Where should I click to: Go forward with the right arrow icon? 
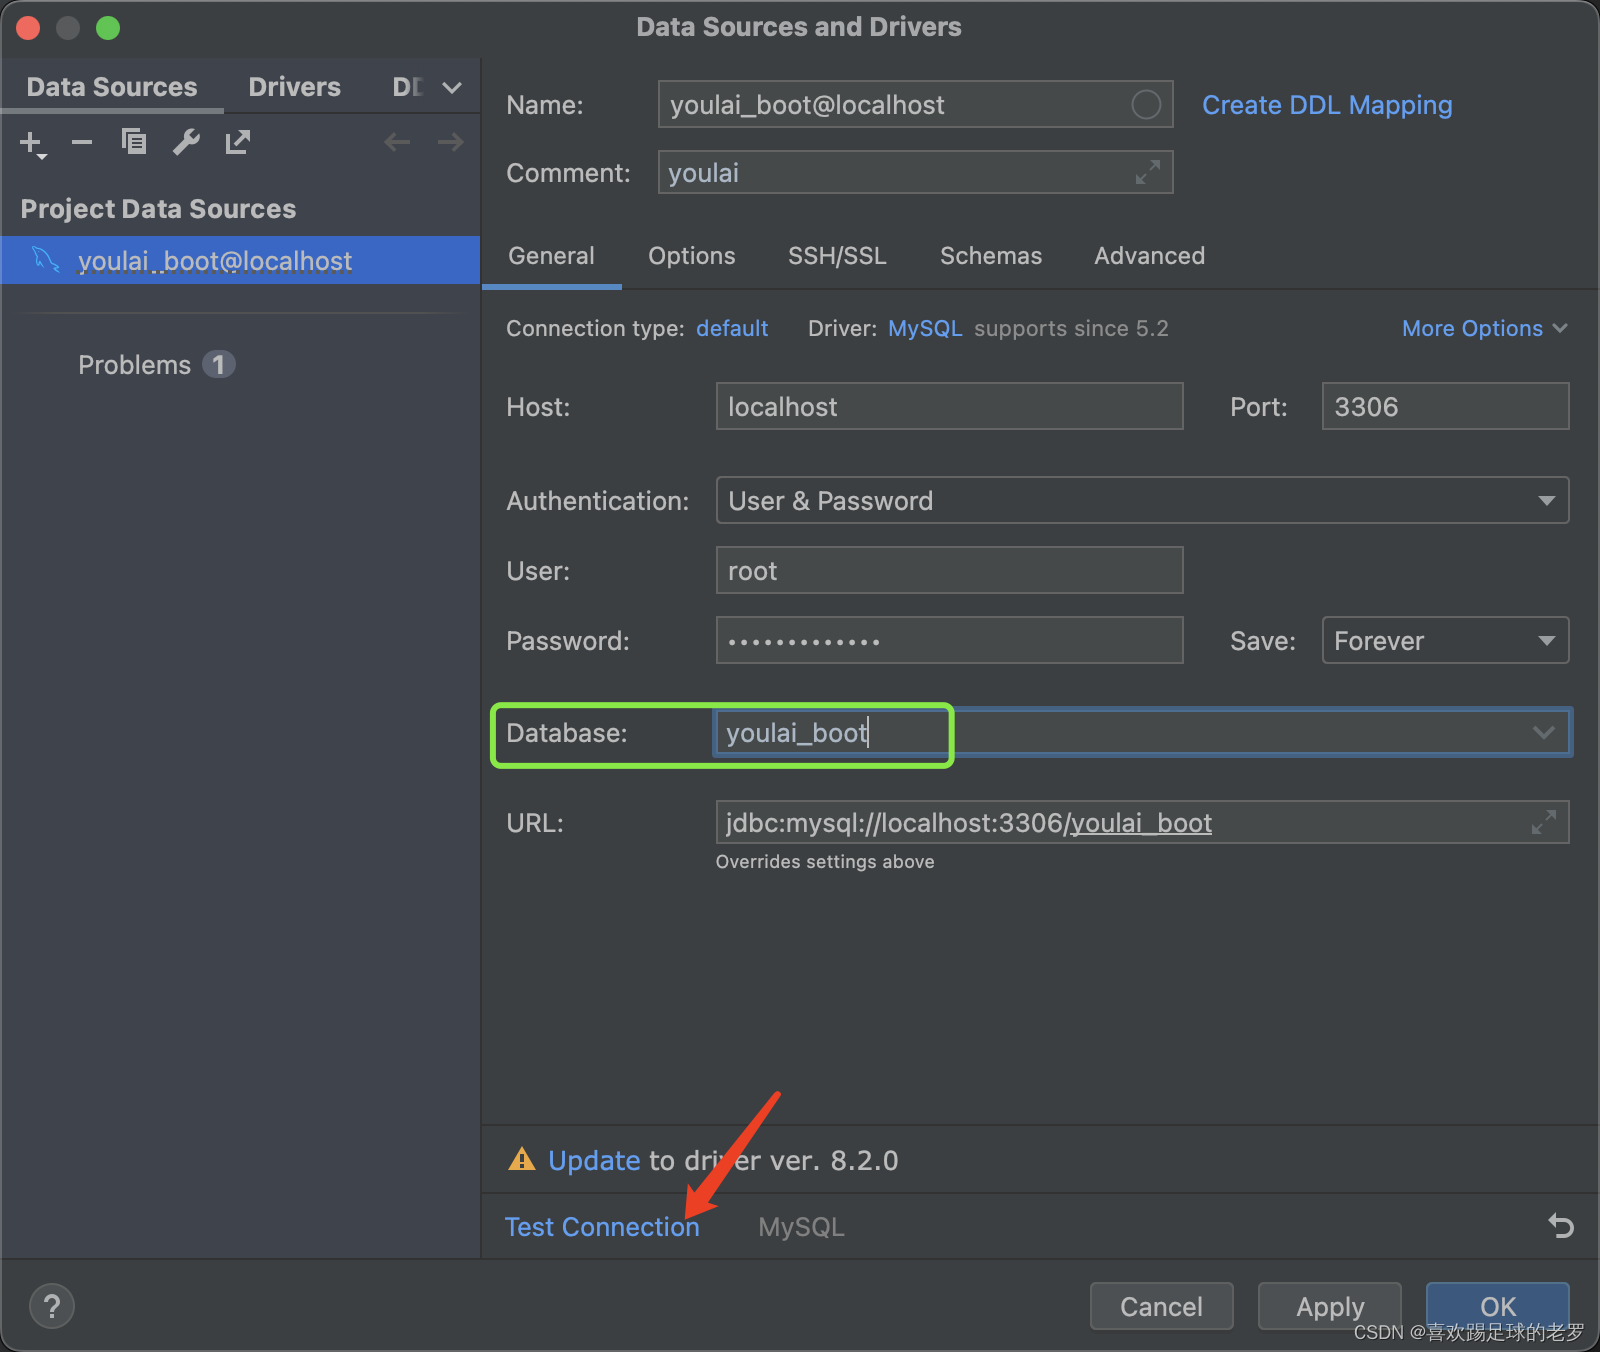(450, 142)
